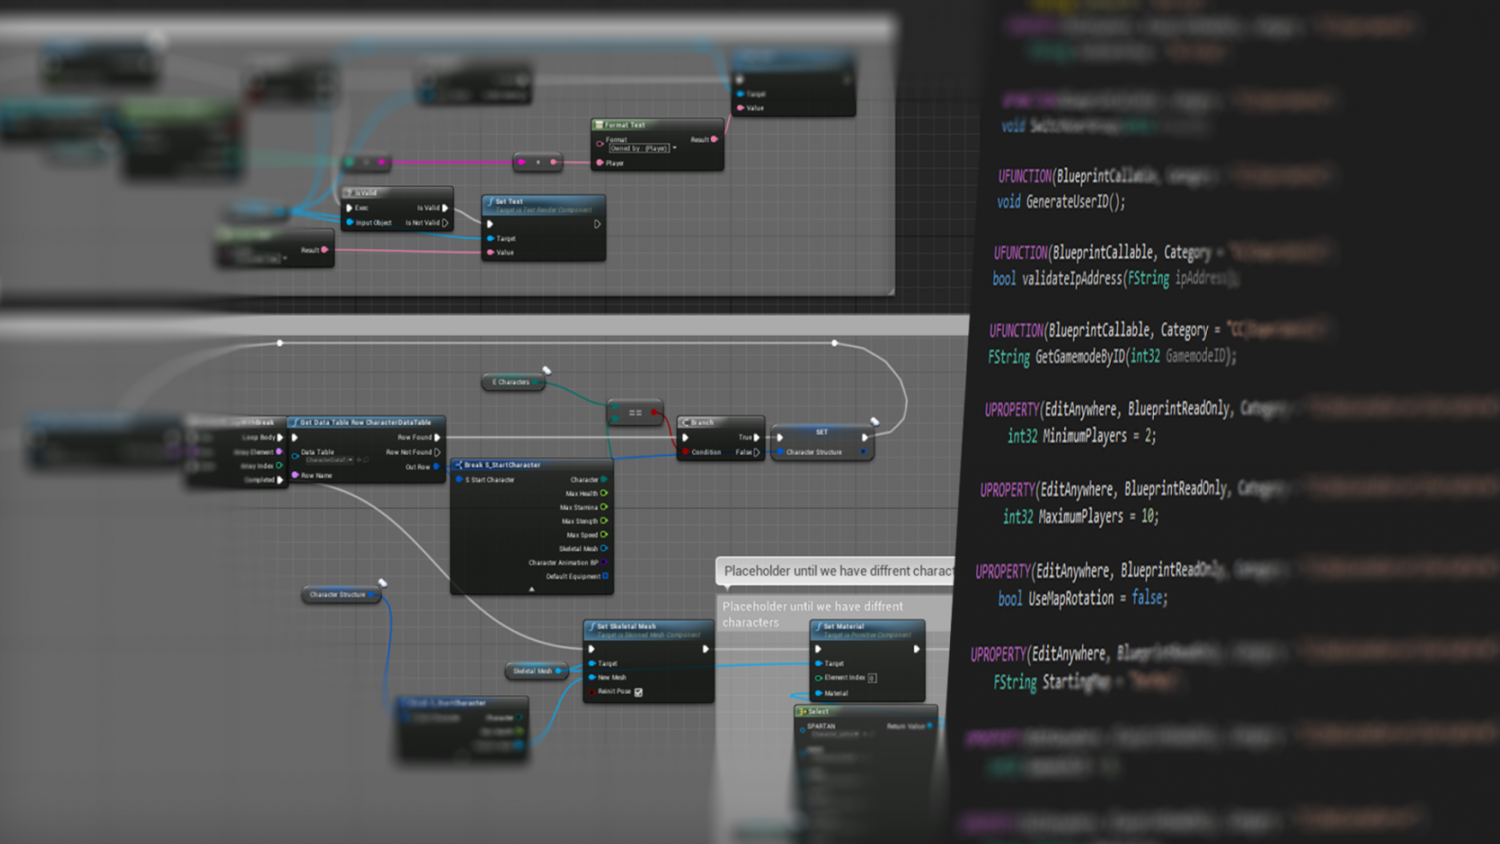This screenshot has height=844, width=1500.
Task: Click the Exec input pin on Is Valid node
Action: coord(349,208)
